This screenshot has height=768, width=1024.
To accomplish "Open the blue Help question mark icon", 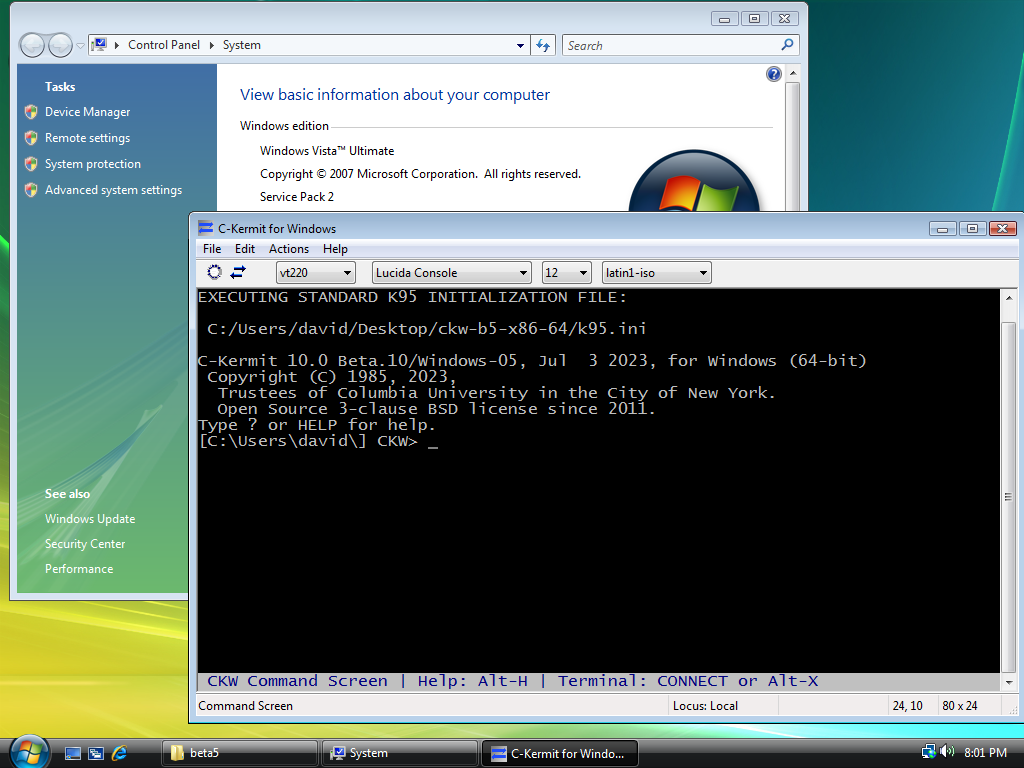I will click(x=773, y=74).
